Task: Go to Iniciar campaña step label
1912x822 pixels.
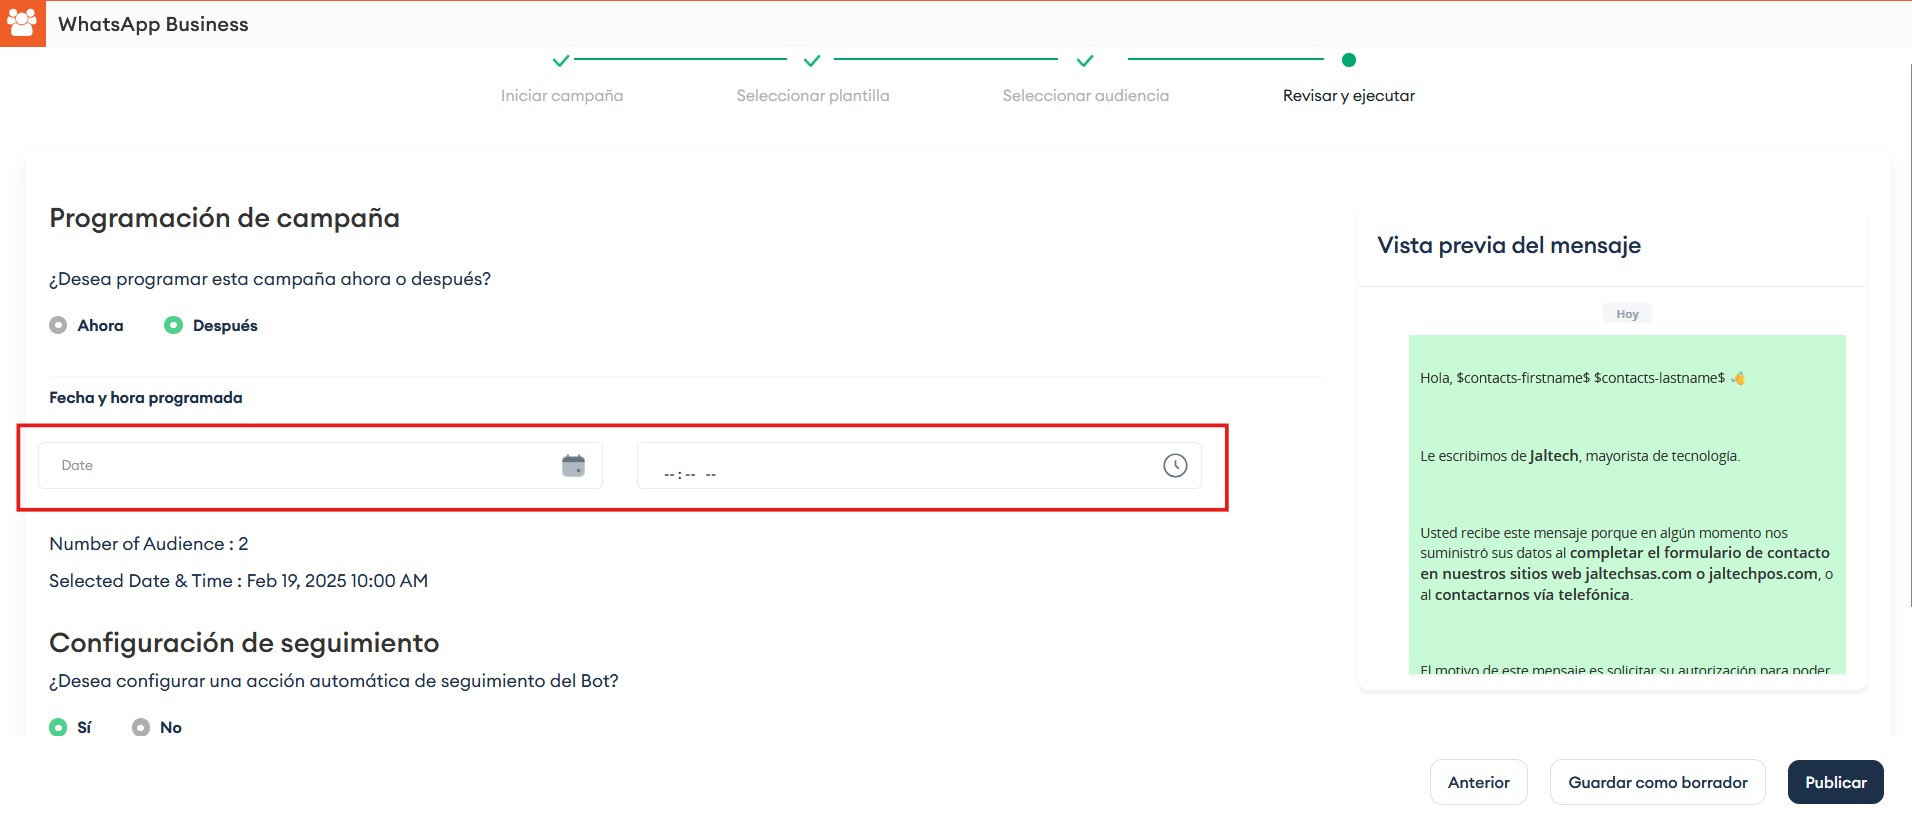Action: pos(561,96)
